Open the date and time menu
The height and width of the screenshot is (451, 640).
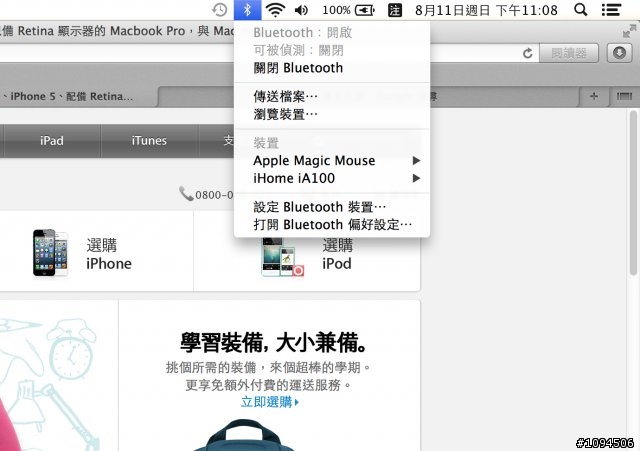coord(486,10)
